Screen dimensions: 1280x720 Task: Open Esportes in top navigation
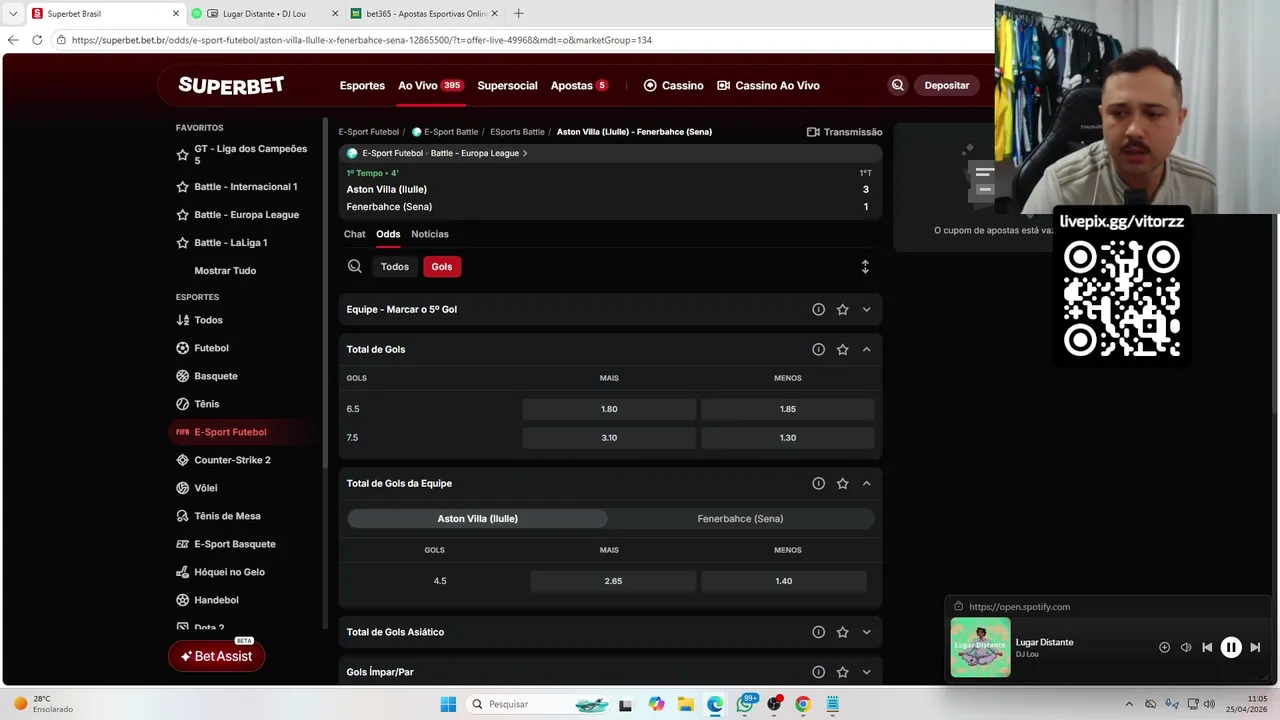[362, 85]
